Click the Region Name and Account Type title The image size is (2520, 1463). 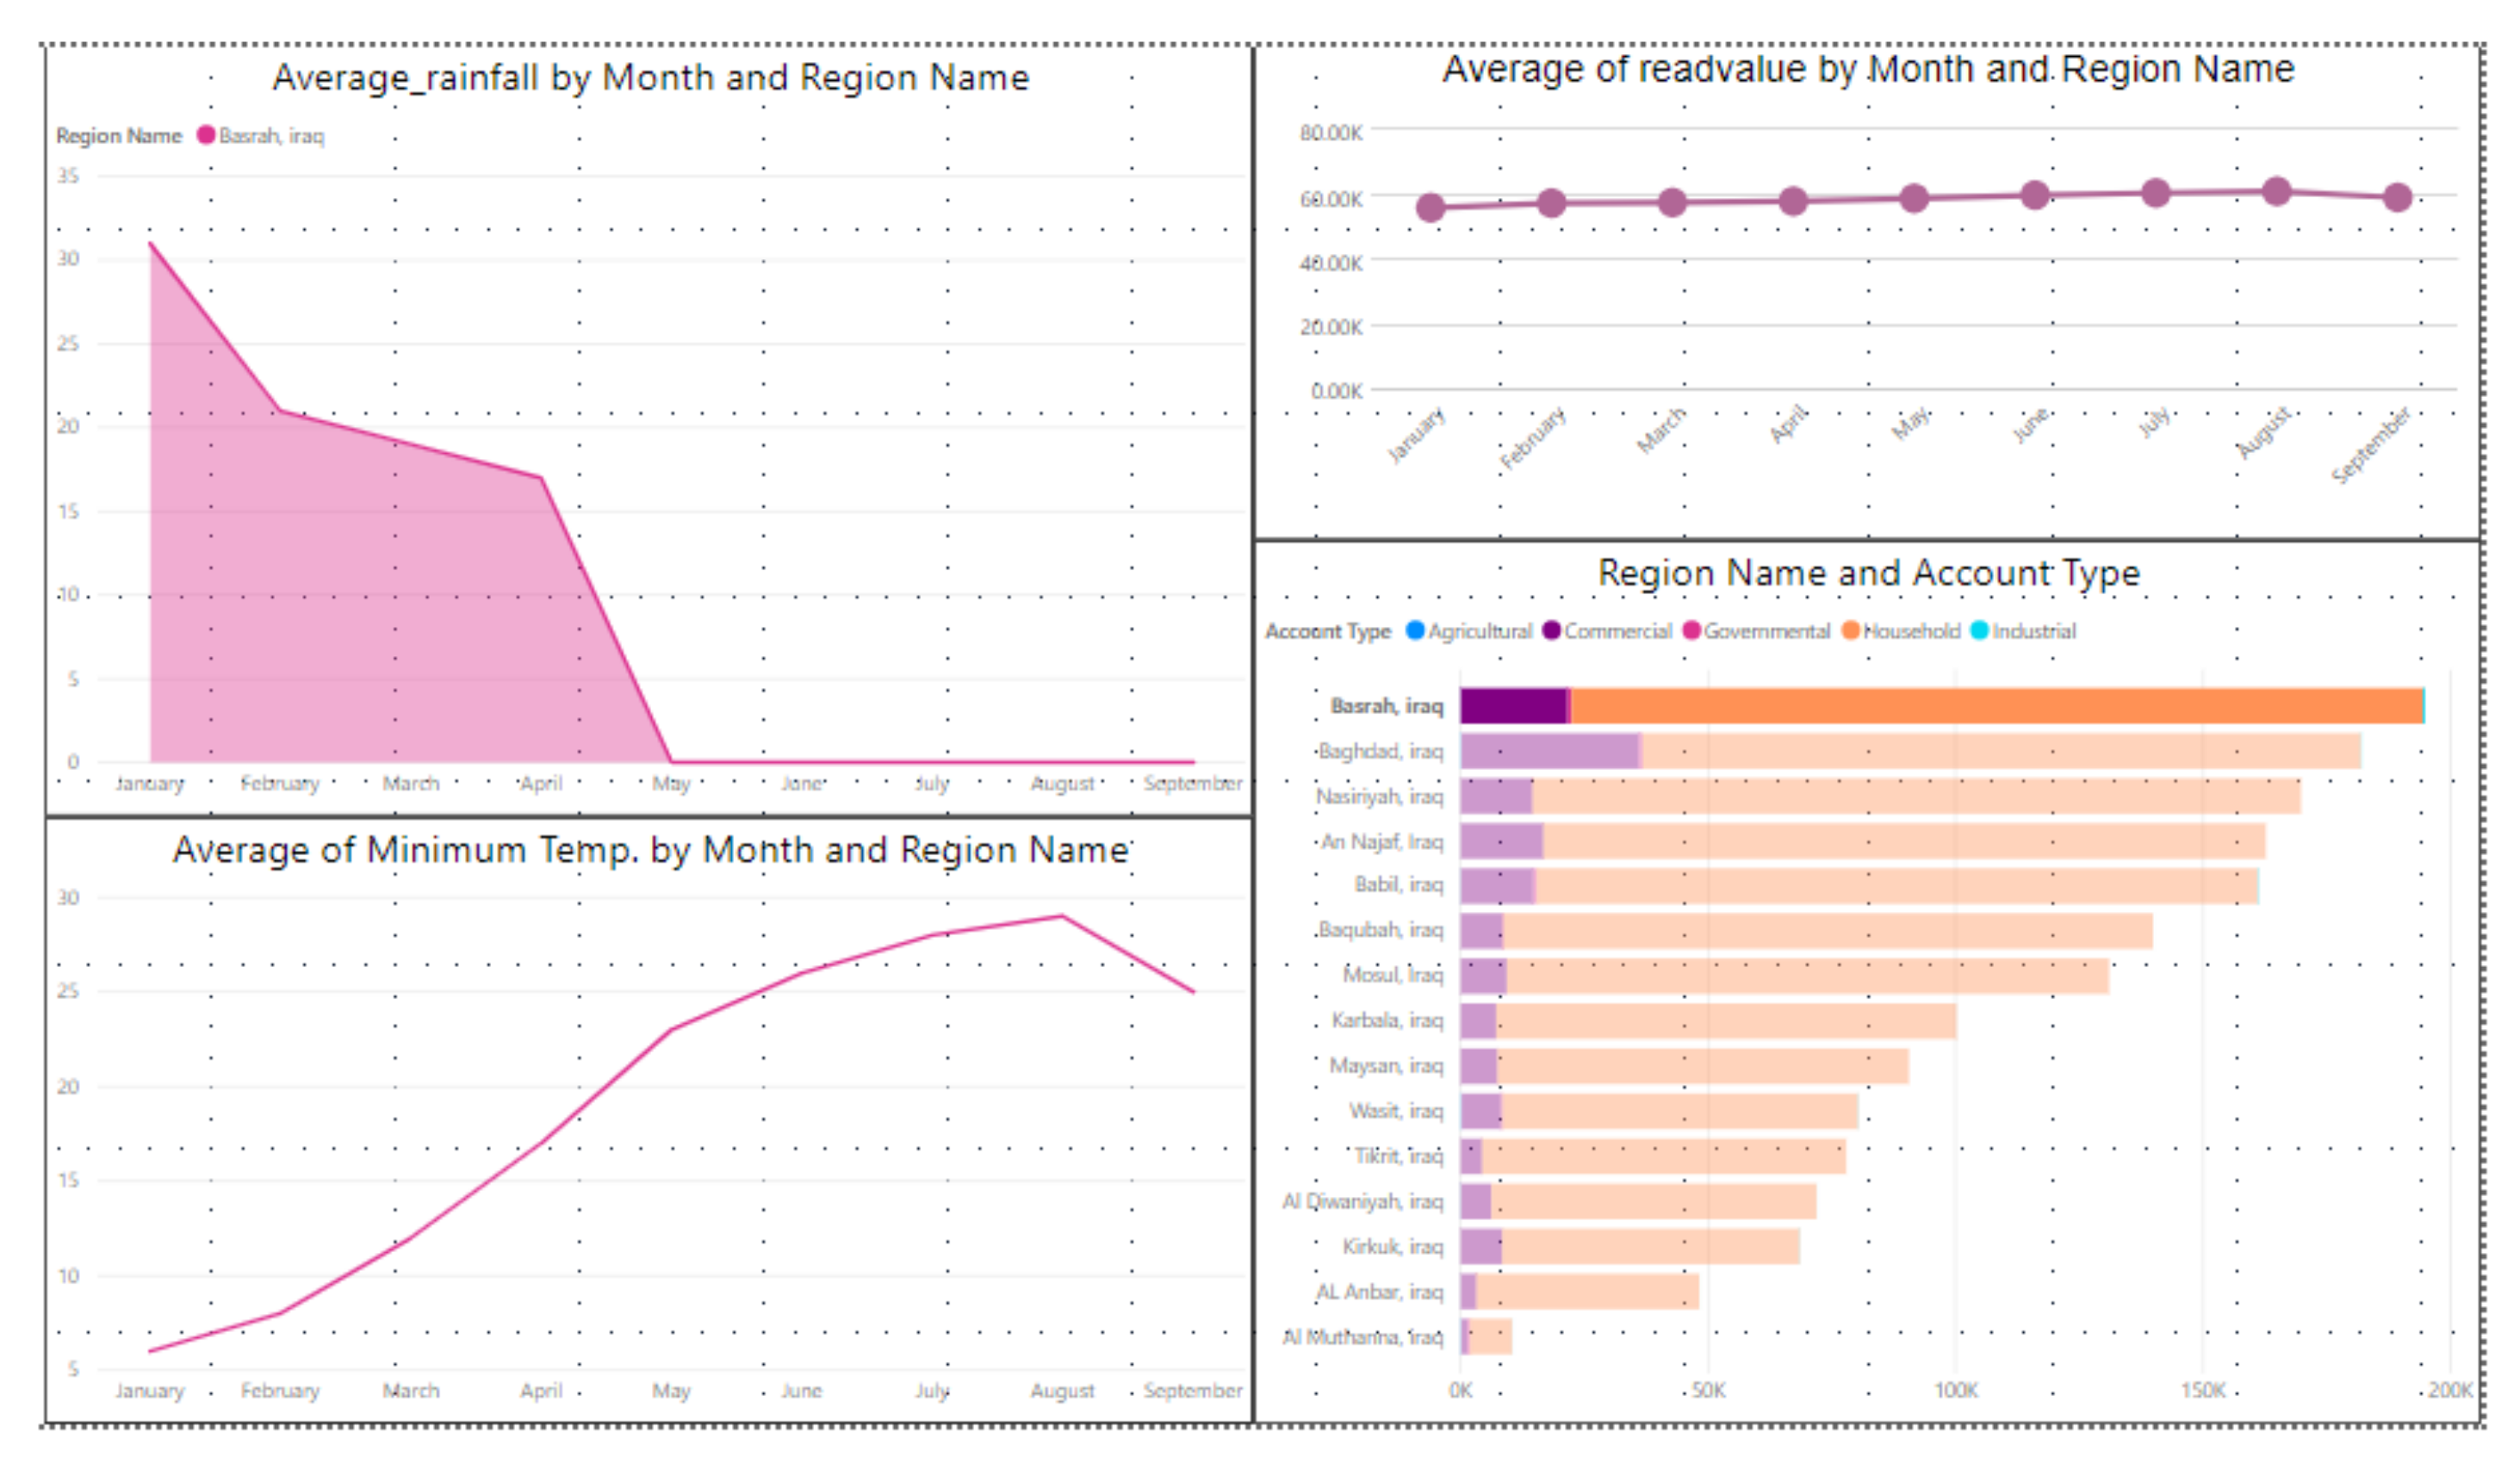(1868, 573)
